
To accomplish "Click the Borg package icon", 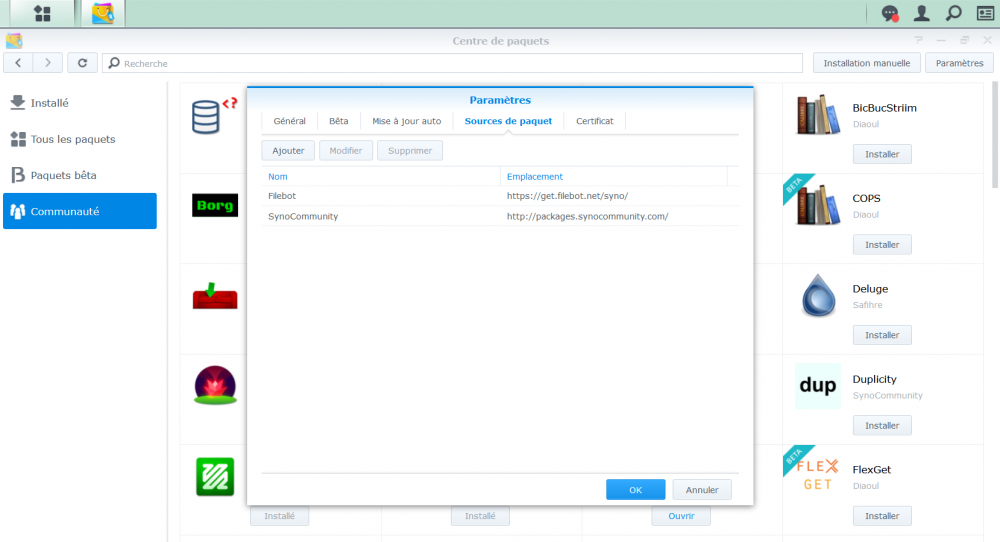I will (x=215, y=205).
